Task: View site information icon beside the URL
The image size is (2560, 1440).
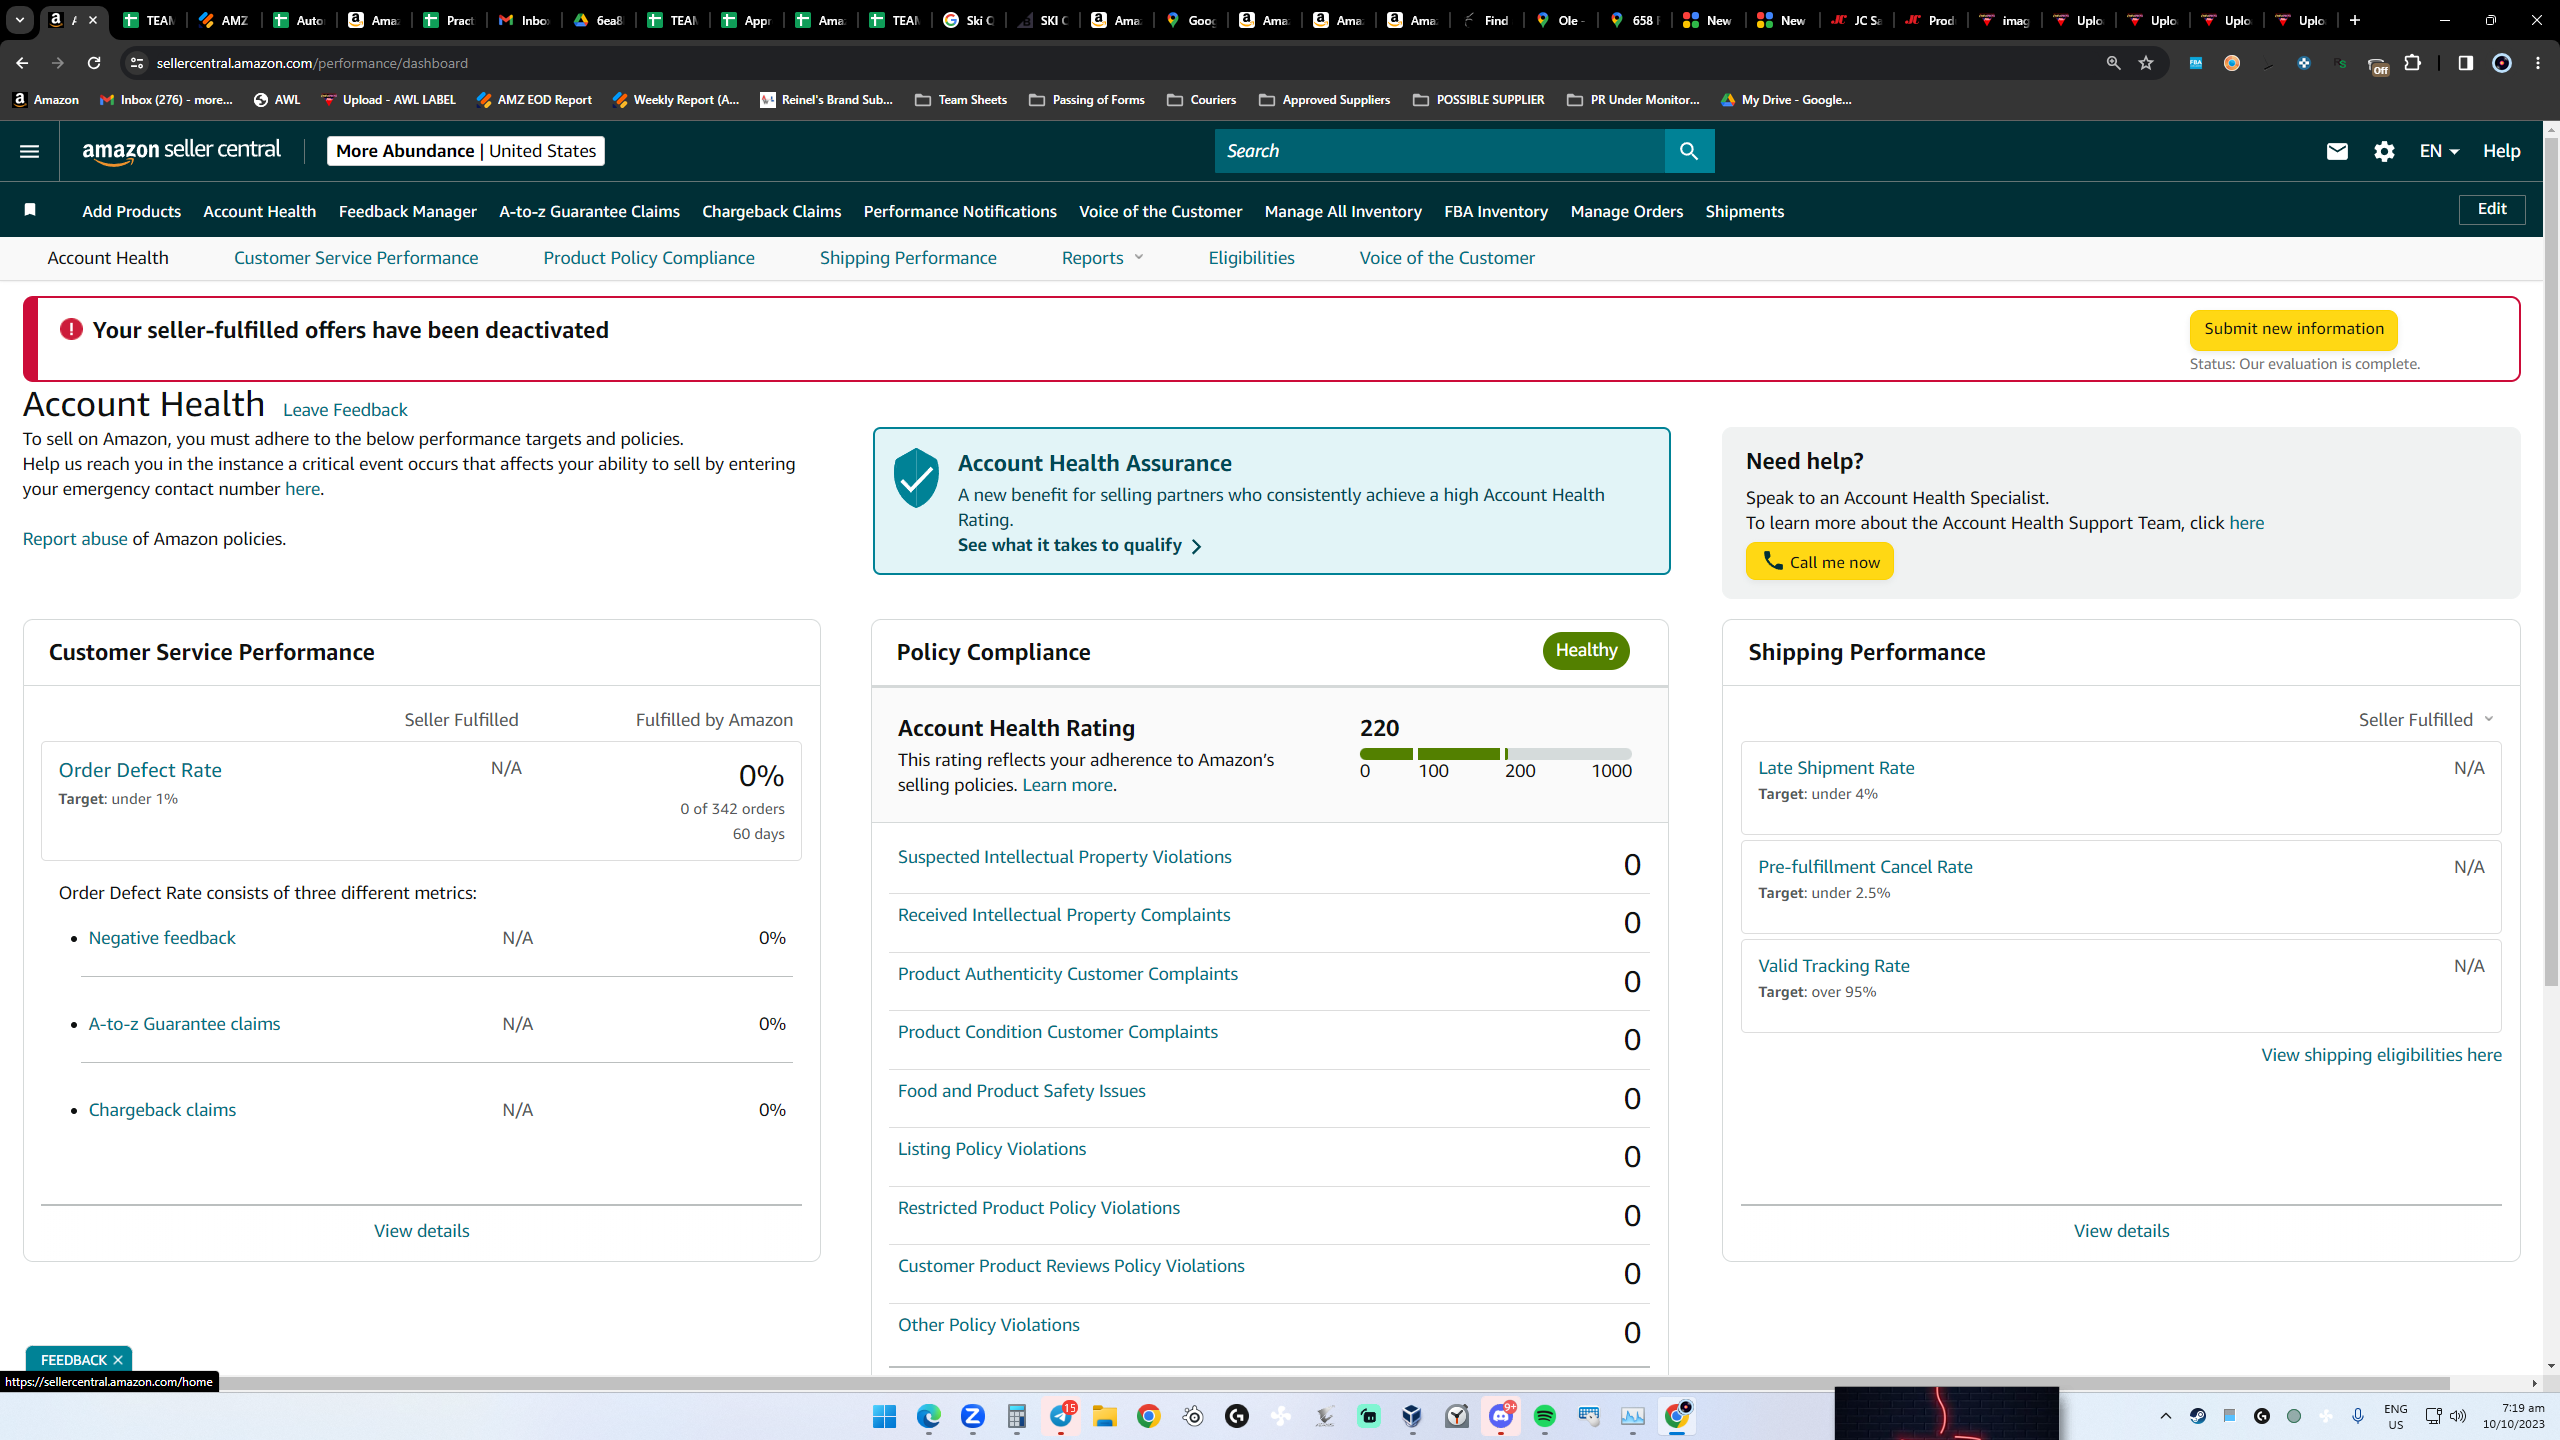Action: pyautogui.click(x=137, y=63)
